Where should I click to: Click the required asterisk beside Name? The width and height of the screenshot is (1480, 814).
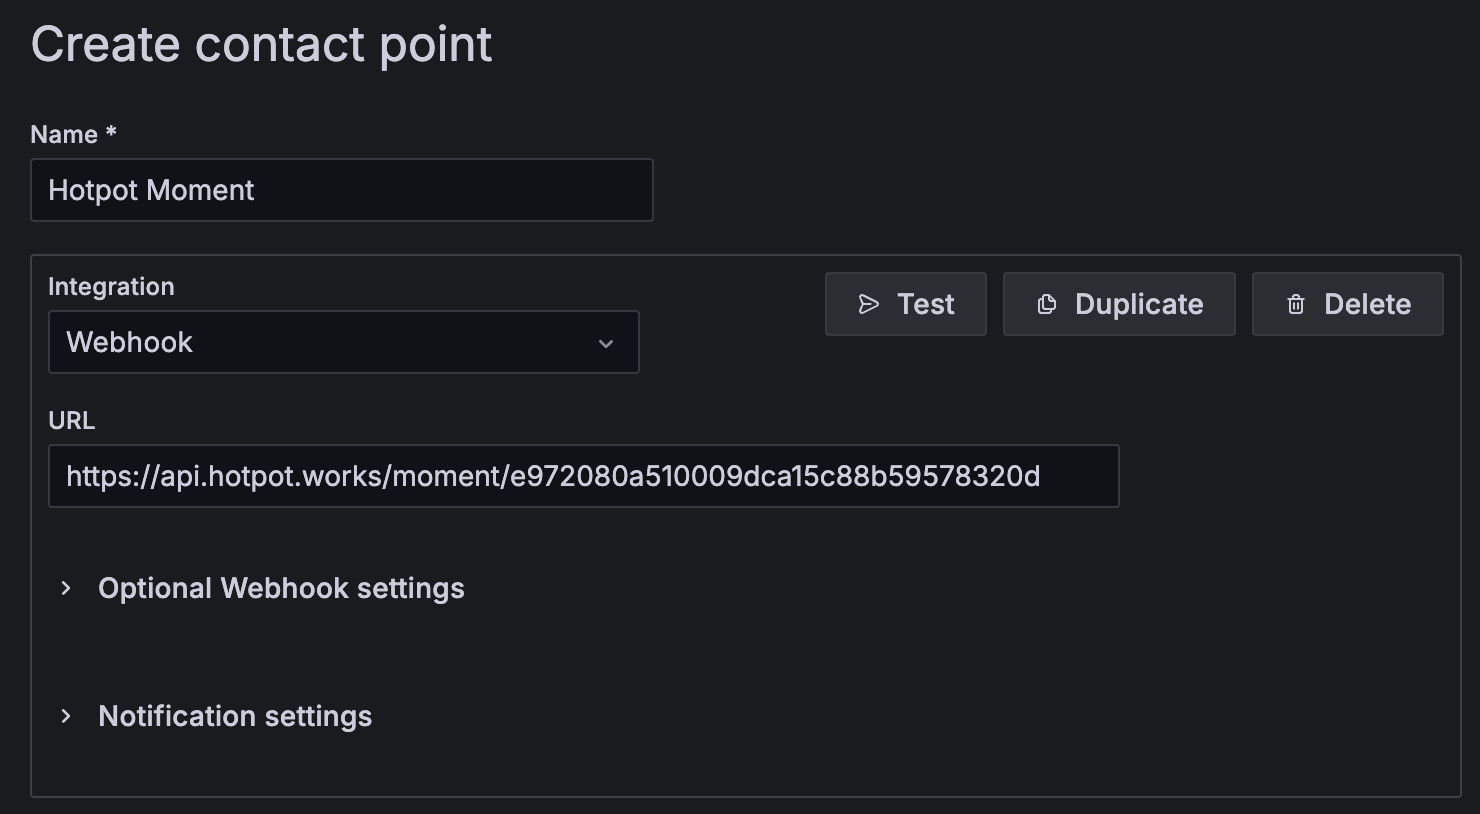(x=111, y=131)
